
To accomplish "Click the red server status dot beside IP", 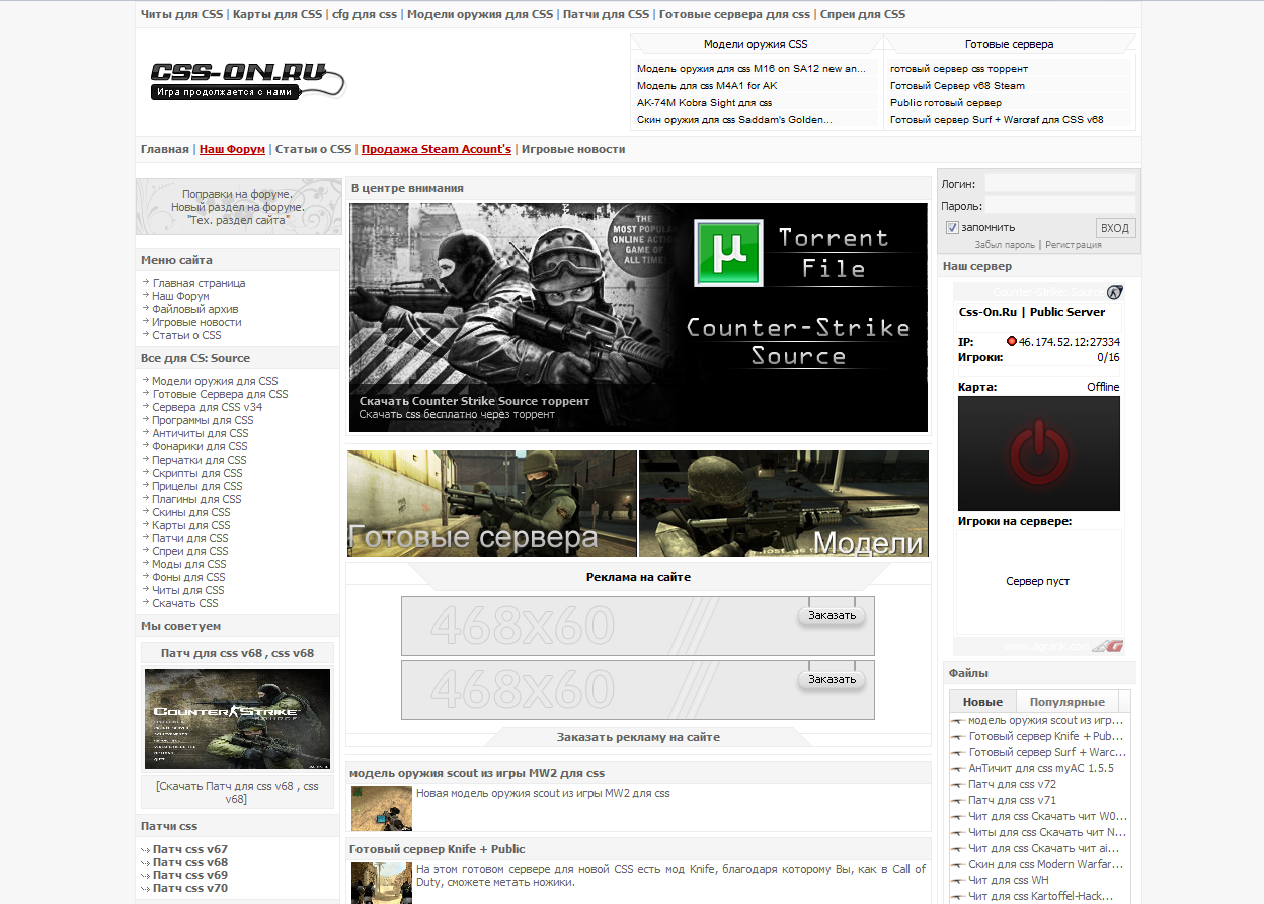I will click(x=1012, y=341).
